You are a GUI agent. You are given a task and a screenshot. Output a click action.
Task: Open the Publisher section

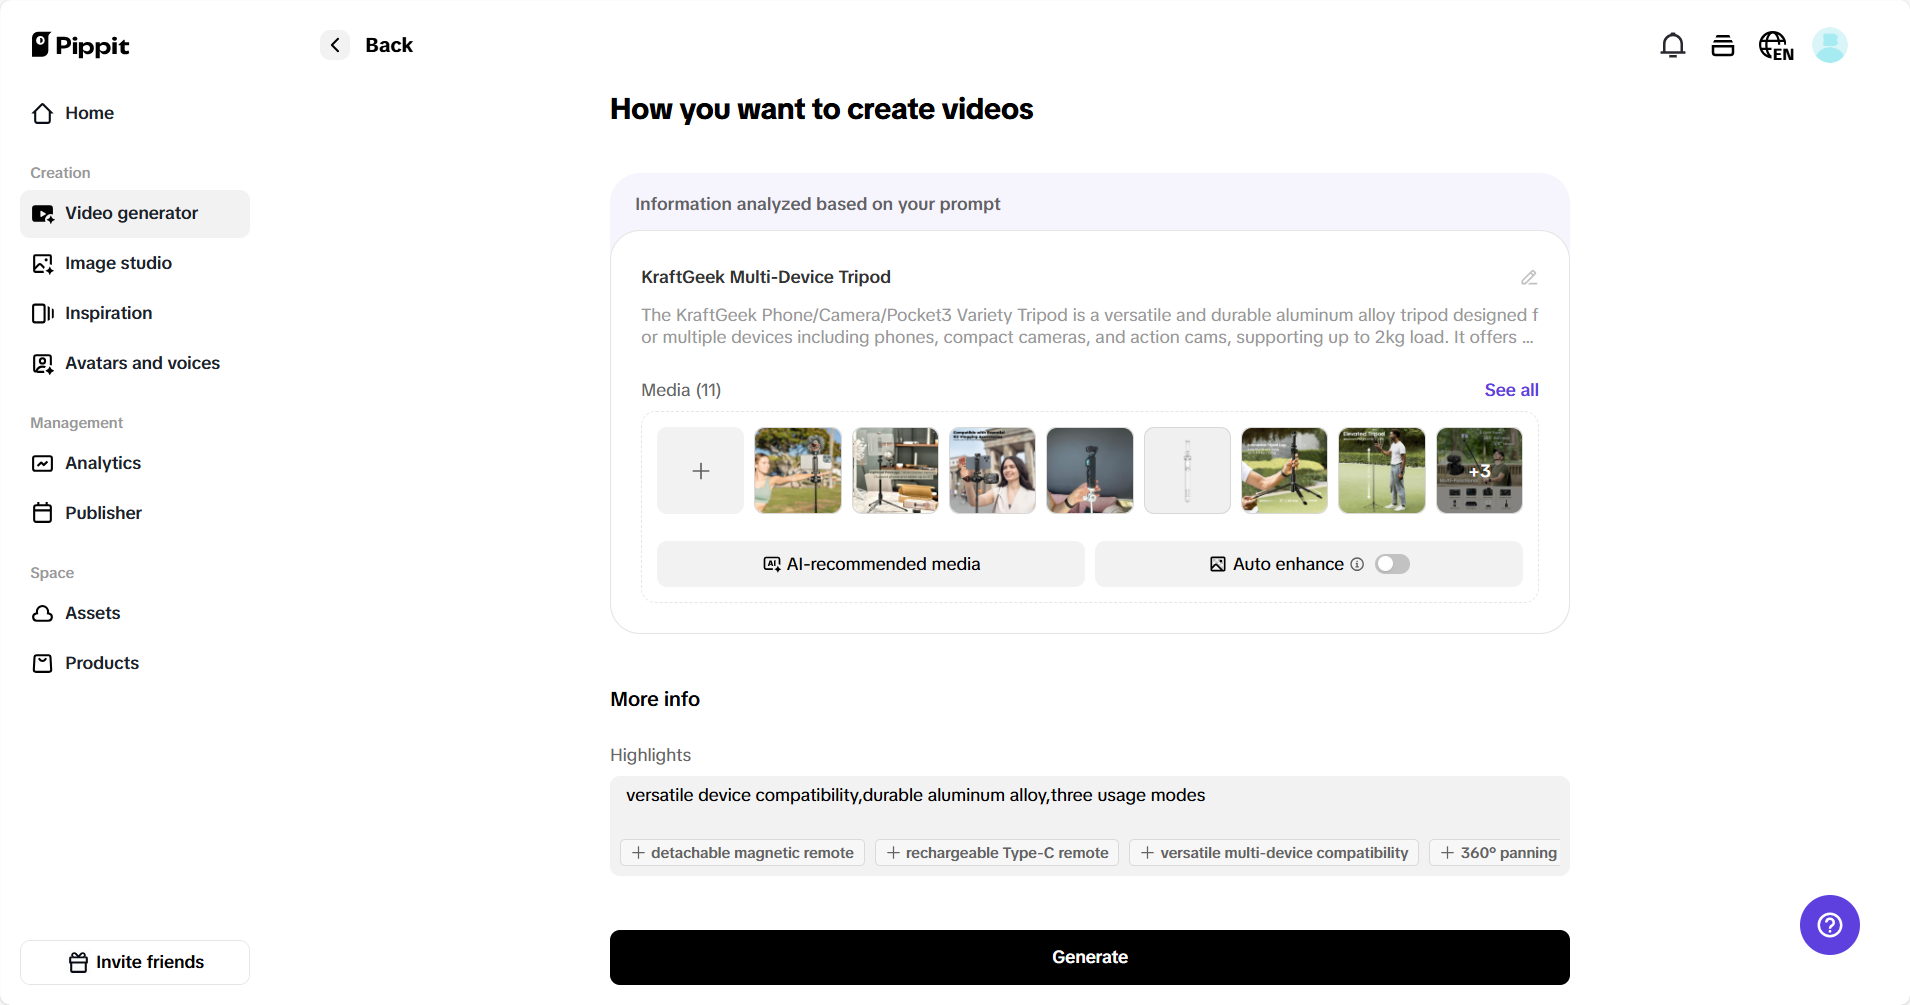coord(103,513)
